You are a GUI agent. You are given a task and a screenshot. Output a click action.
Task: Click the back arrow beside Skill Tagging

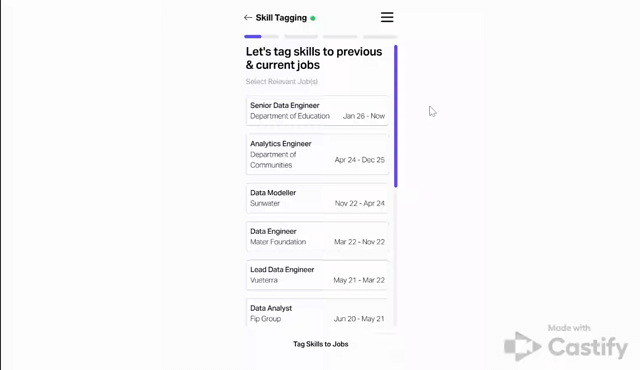pos(248,18)
